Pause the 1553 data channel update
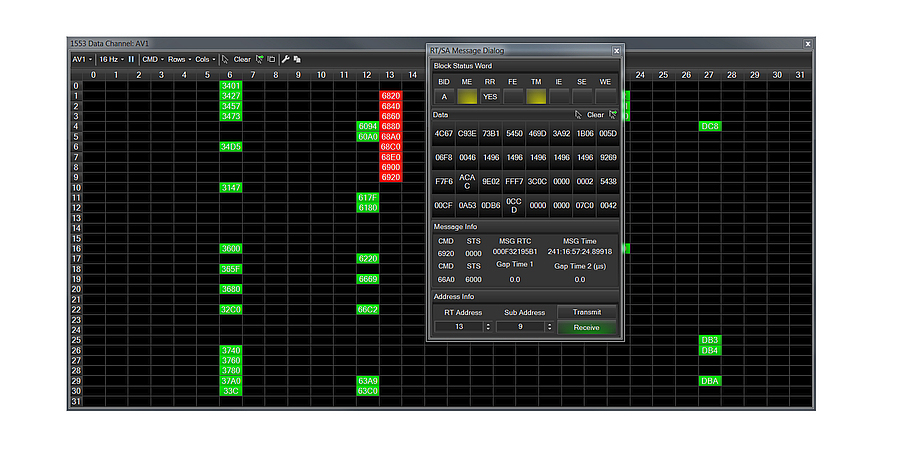This screenshot has height=450, width=900. click(131, 59)
